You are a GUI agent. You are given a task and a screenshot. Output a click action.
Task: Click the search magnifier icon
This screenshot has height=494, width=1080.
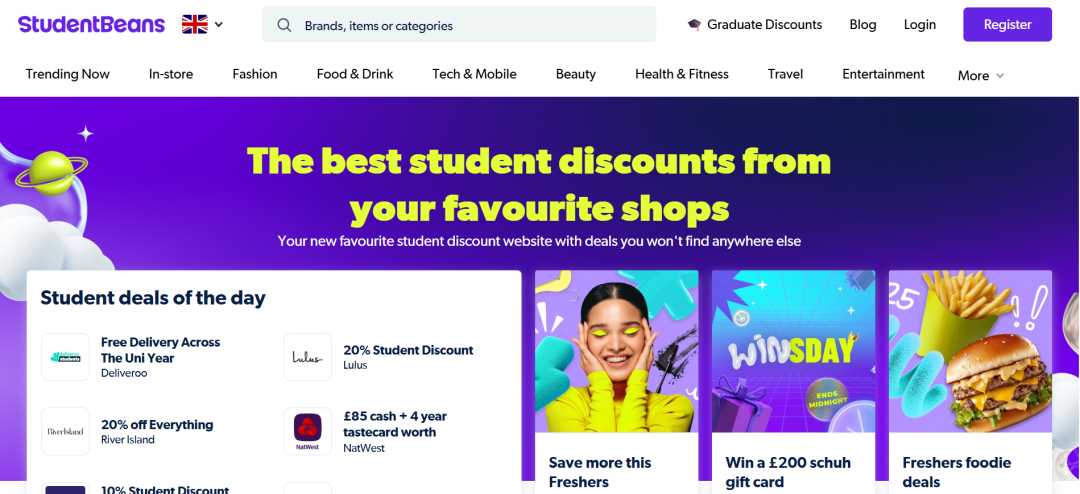tap(284, 25)
